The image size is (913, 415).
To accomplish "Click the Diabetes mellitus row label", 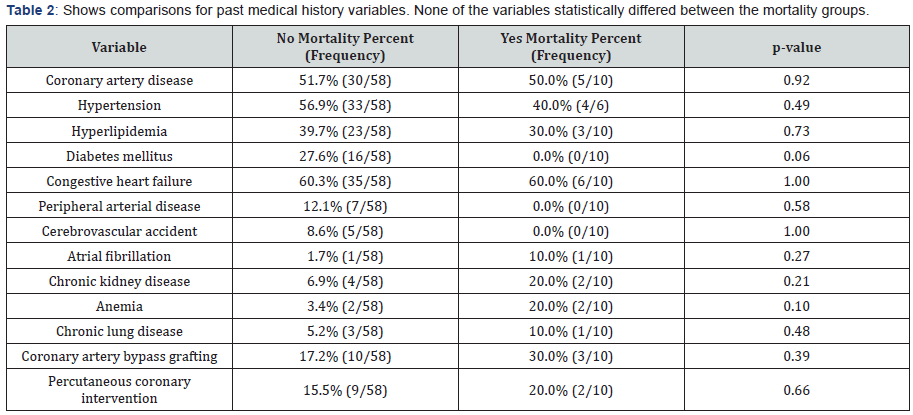I will [x=119, y=155].
